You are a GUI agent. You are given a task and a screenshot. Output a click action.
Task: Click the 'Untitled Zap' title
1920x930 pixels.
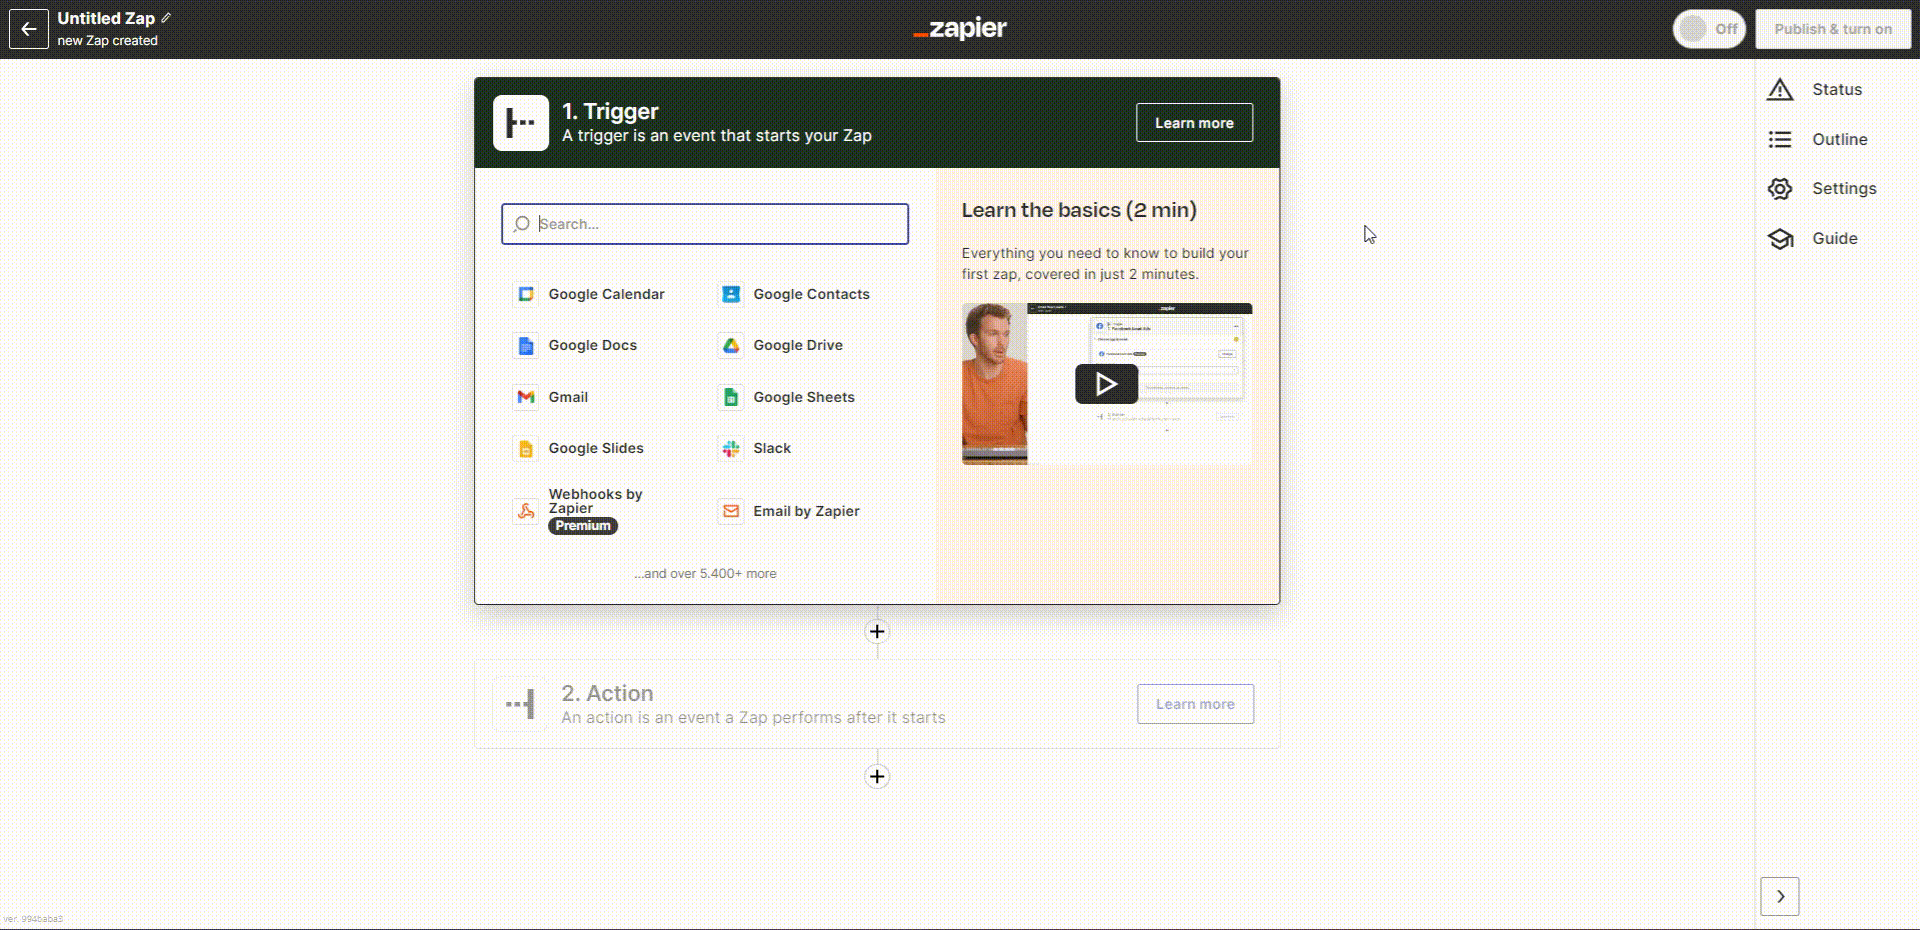106,18
